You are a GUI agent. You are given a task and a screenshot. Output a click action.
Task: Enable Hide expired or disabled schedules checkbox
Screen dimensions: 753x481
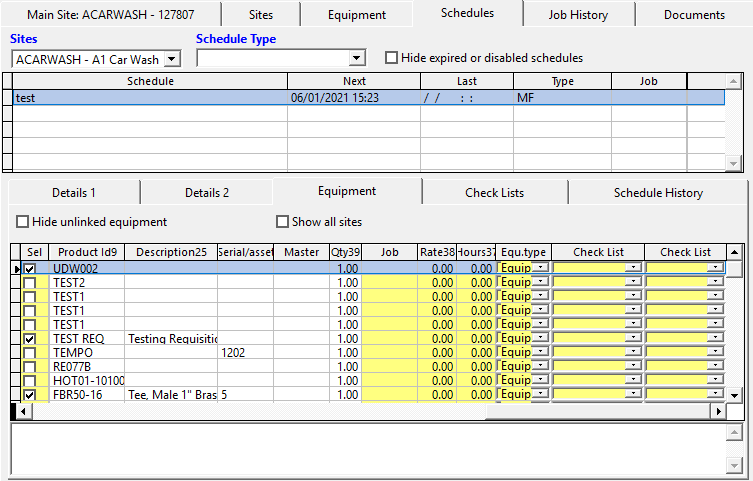pos(391,58)
